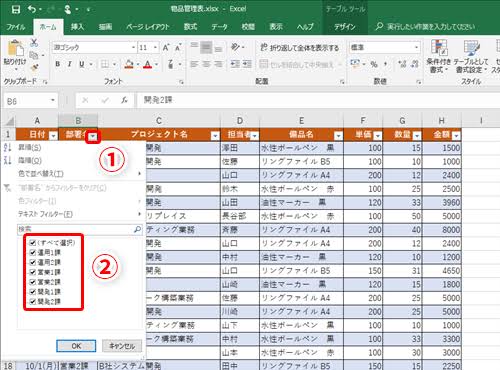This screenshot has height=370, width=500.
Task: Click the font color red A swatch
Action: 148,64
